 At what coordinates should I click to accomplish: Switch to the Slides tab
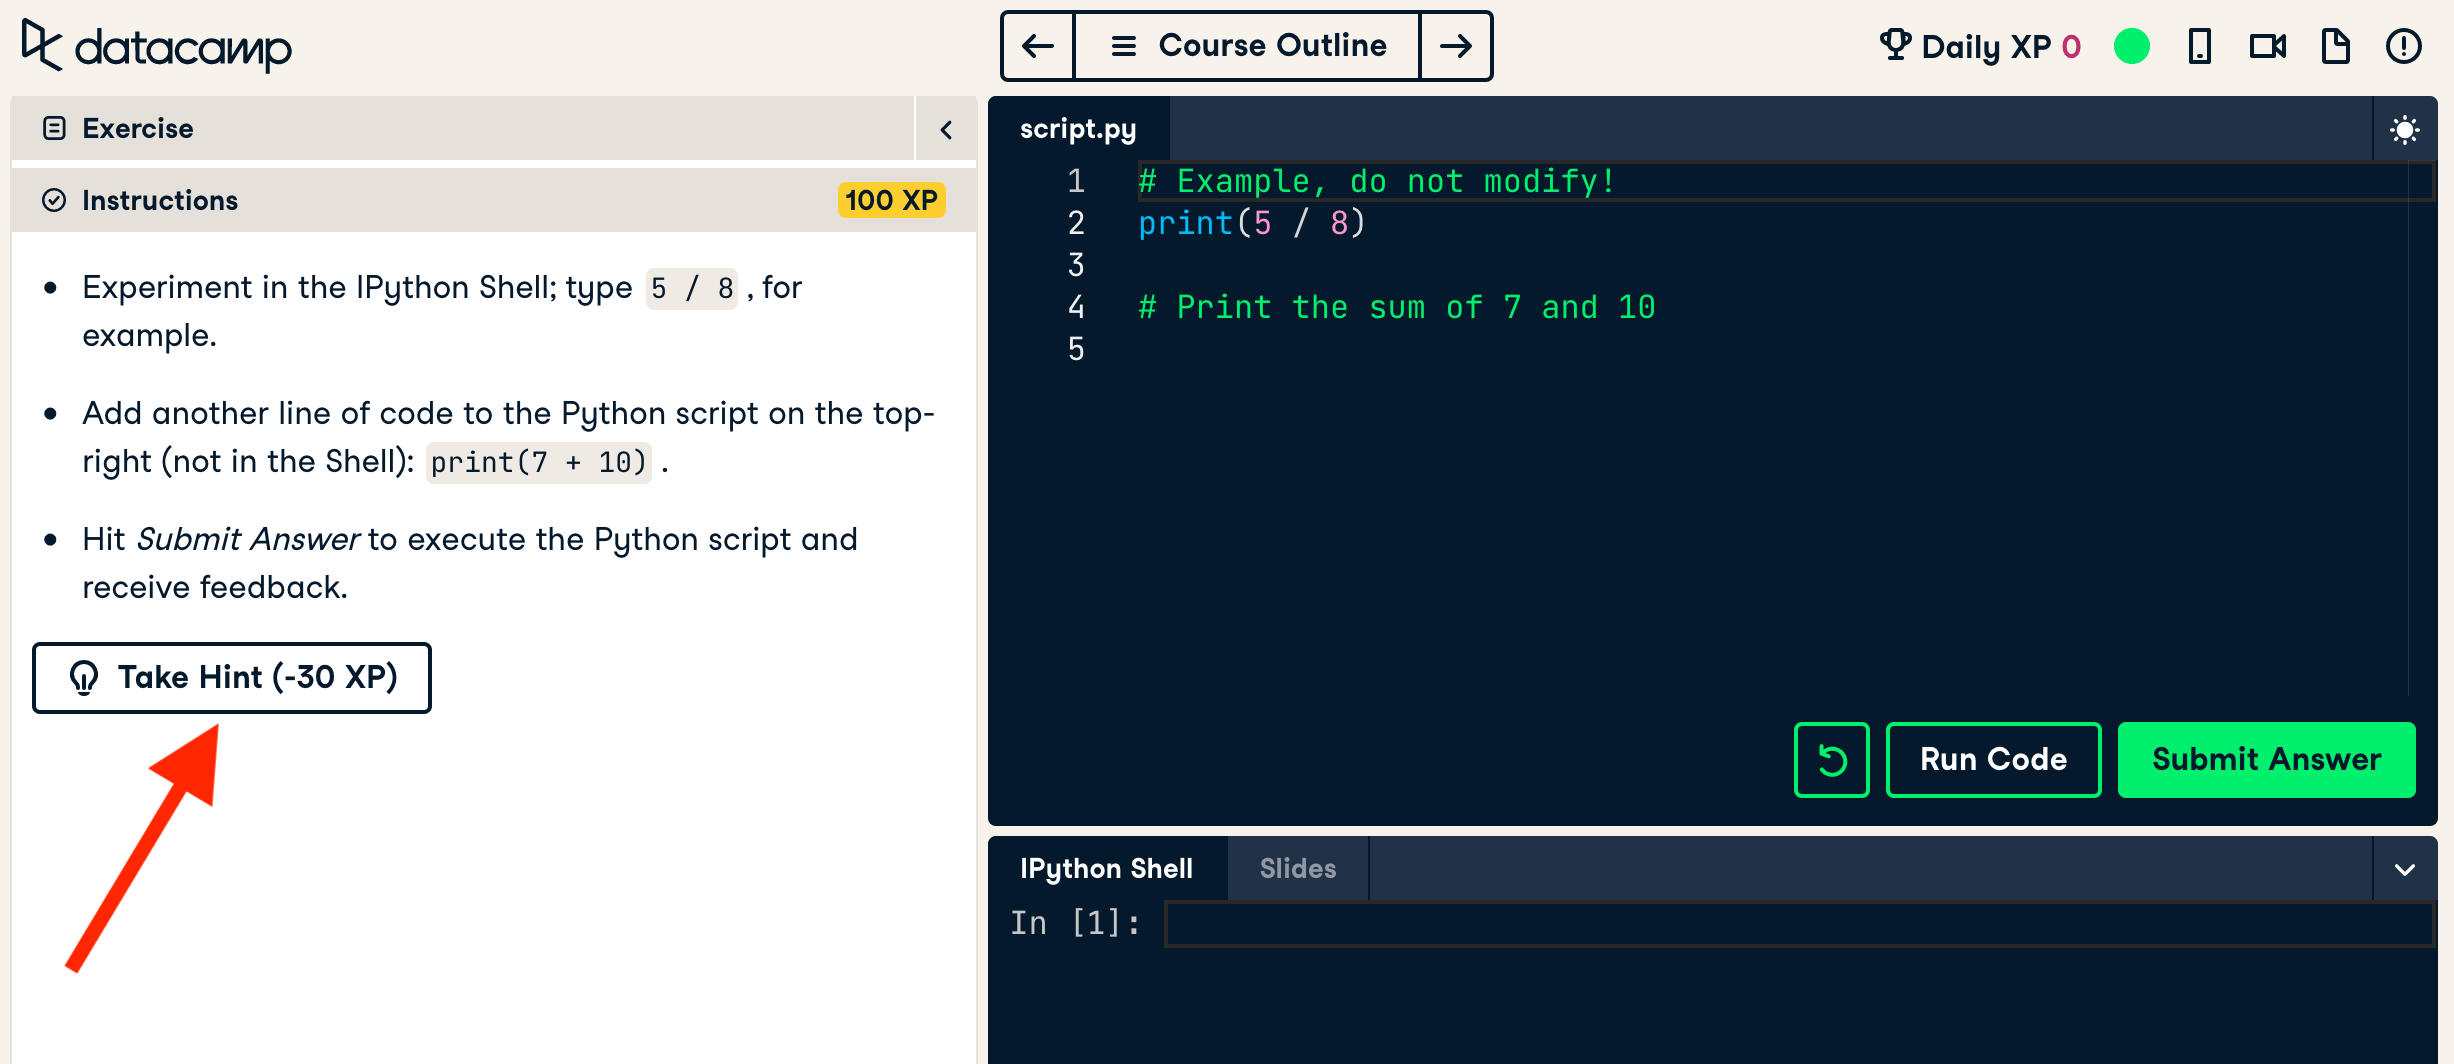coord(1297,869)
